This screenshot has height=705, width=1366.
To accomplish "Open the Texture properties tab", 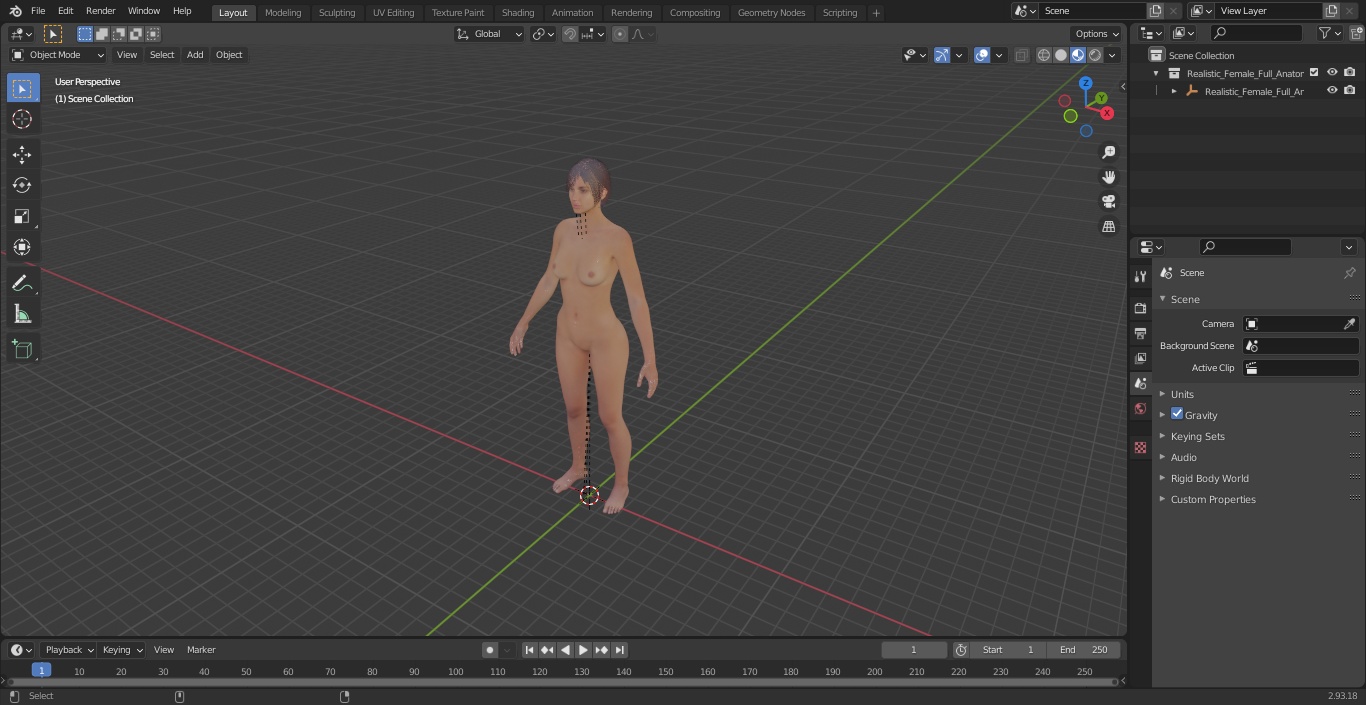I will pyautogui.click(x=1140, y=448).
